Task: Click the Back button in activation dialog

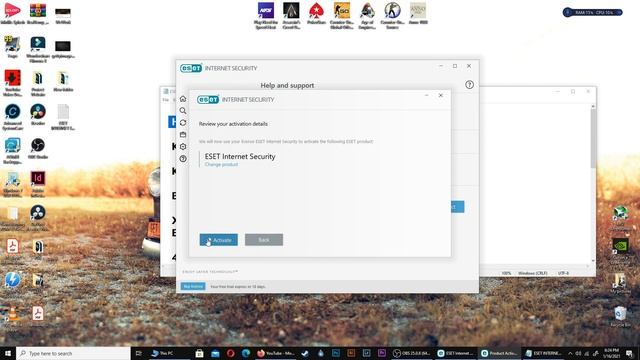Action: point(264,240)
